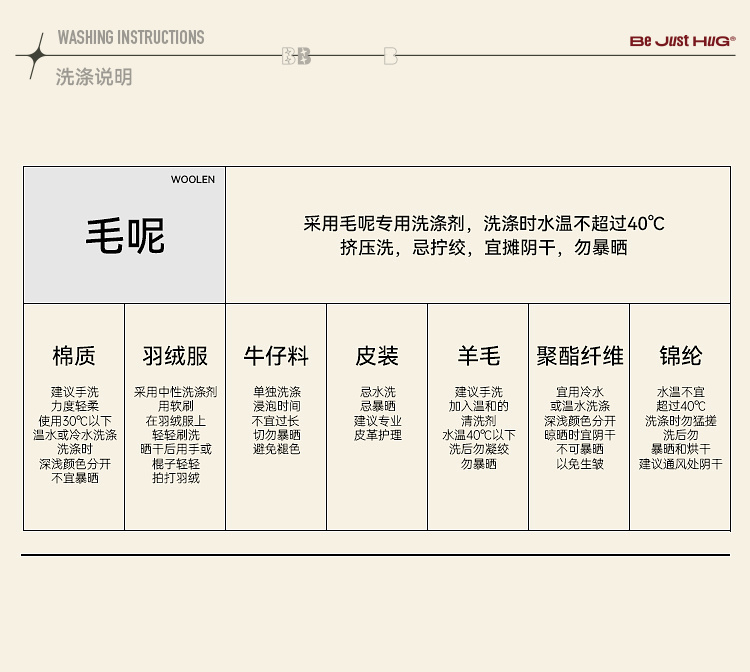Select the 牛仔料 column heading
This screenshot has height=672, width=750.
point(276,356)
